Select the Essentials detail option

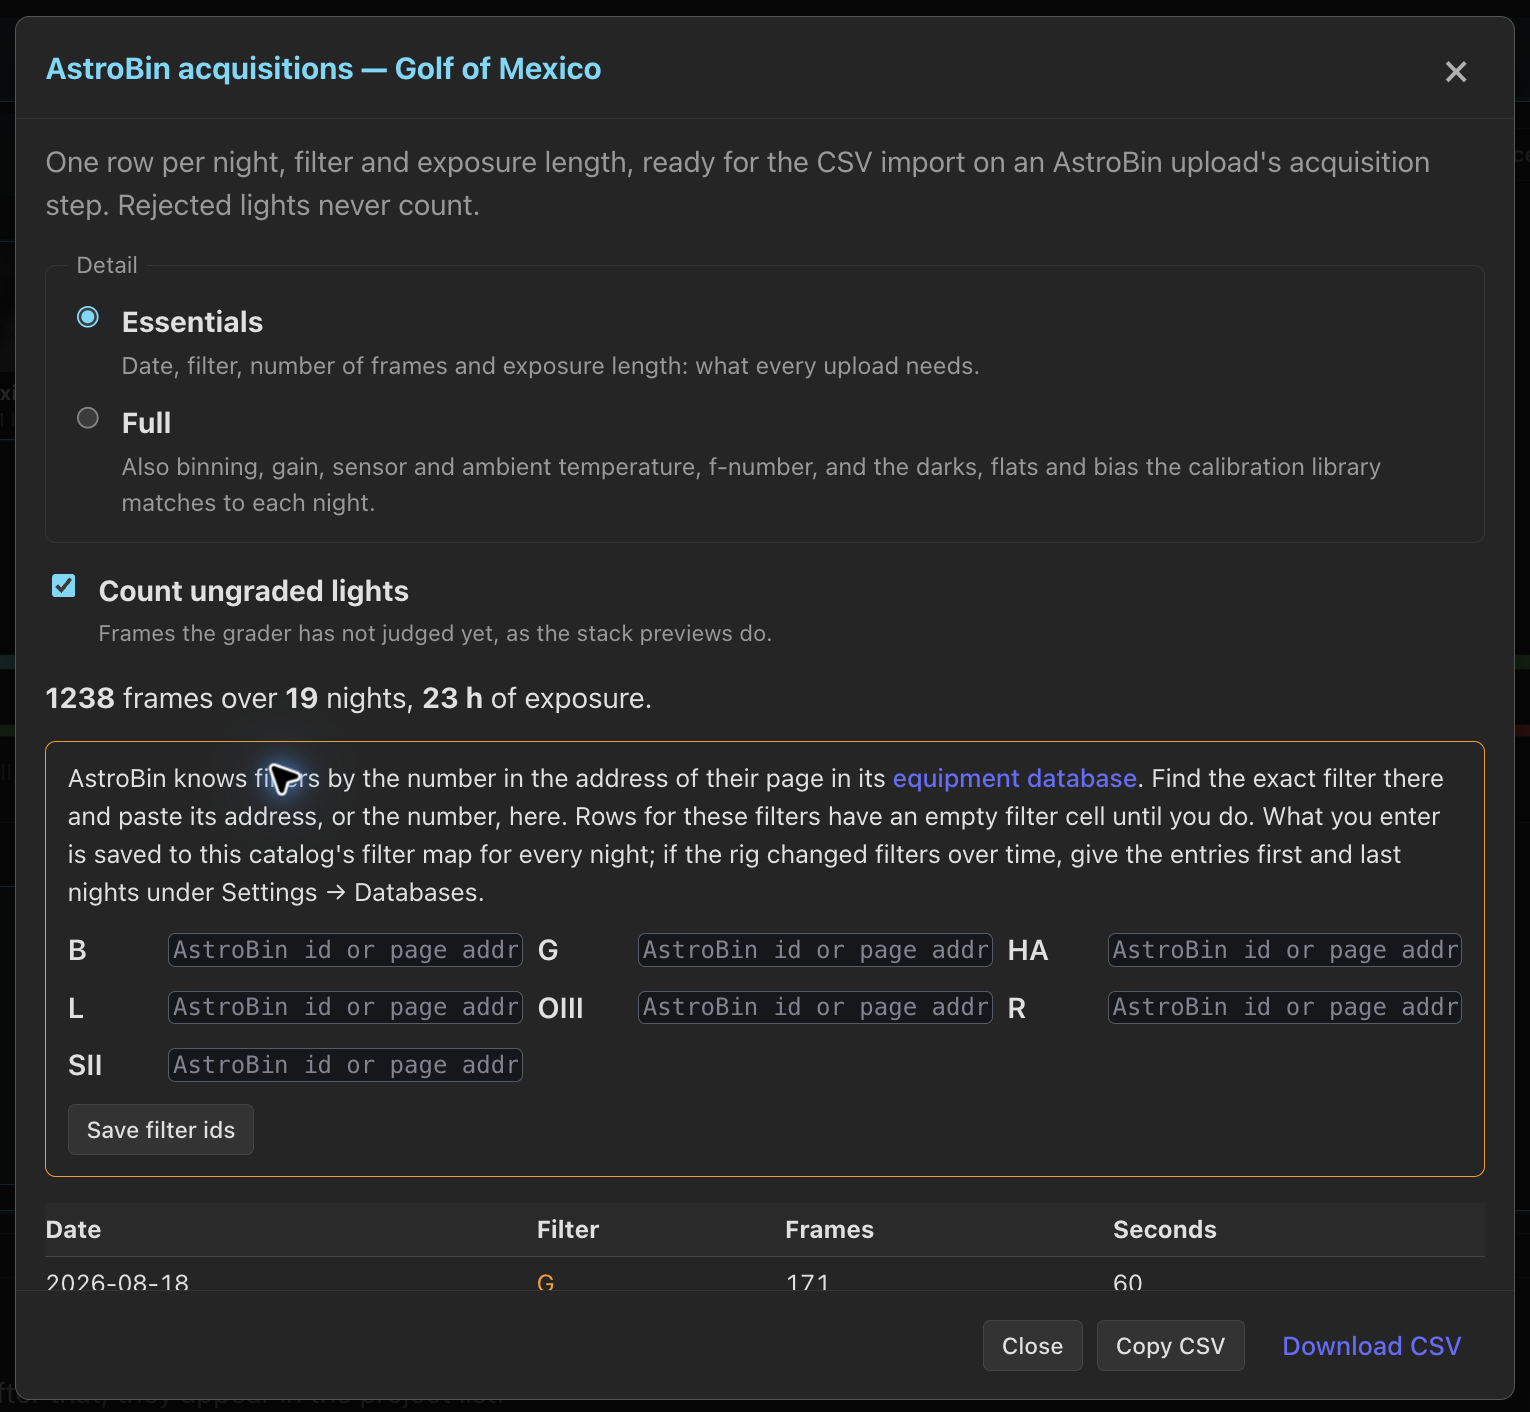(88, 317)
